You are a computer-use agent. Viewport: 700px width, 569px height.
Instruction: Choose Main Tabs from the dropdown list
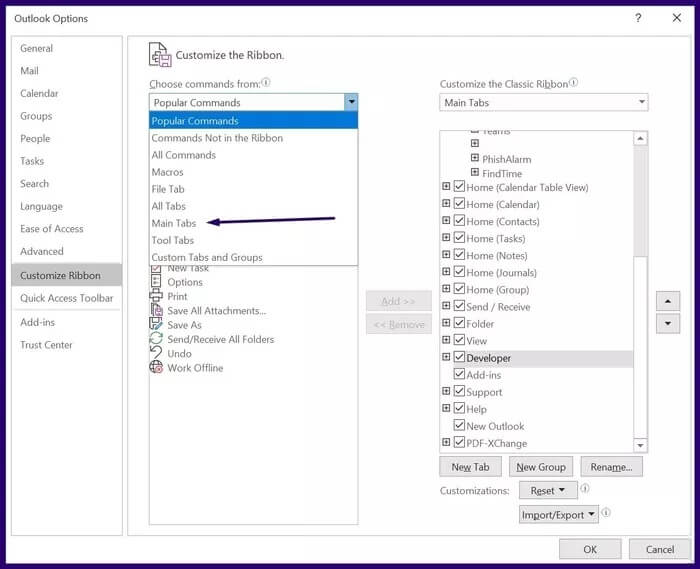(x=174, y=223)
